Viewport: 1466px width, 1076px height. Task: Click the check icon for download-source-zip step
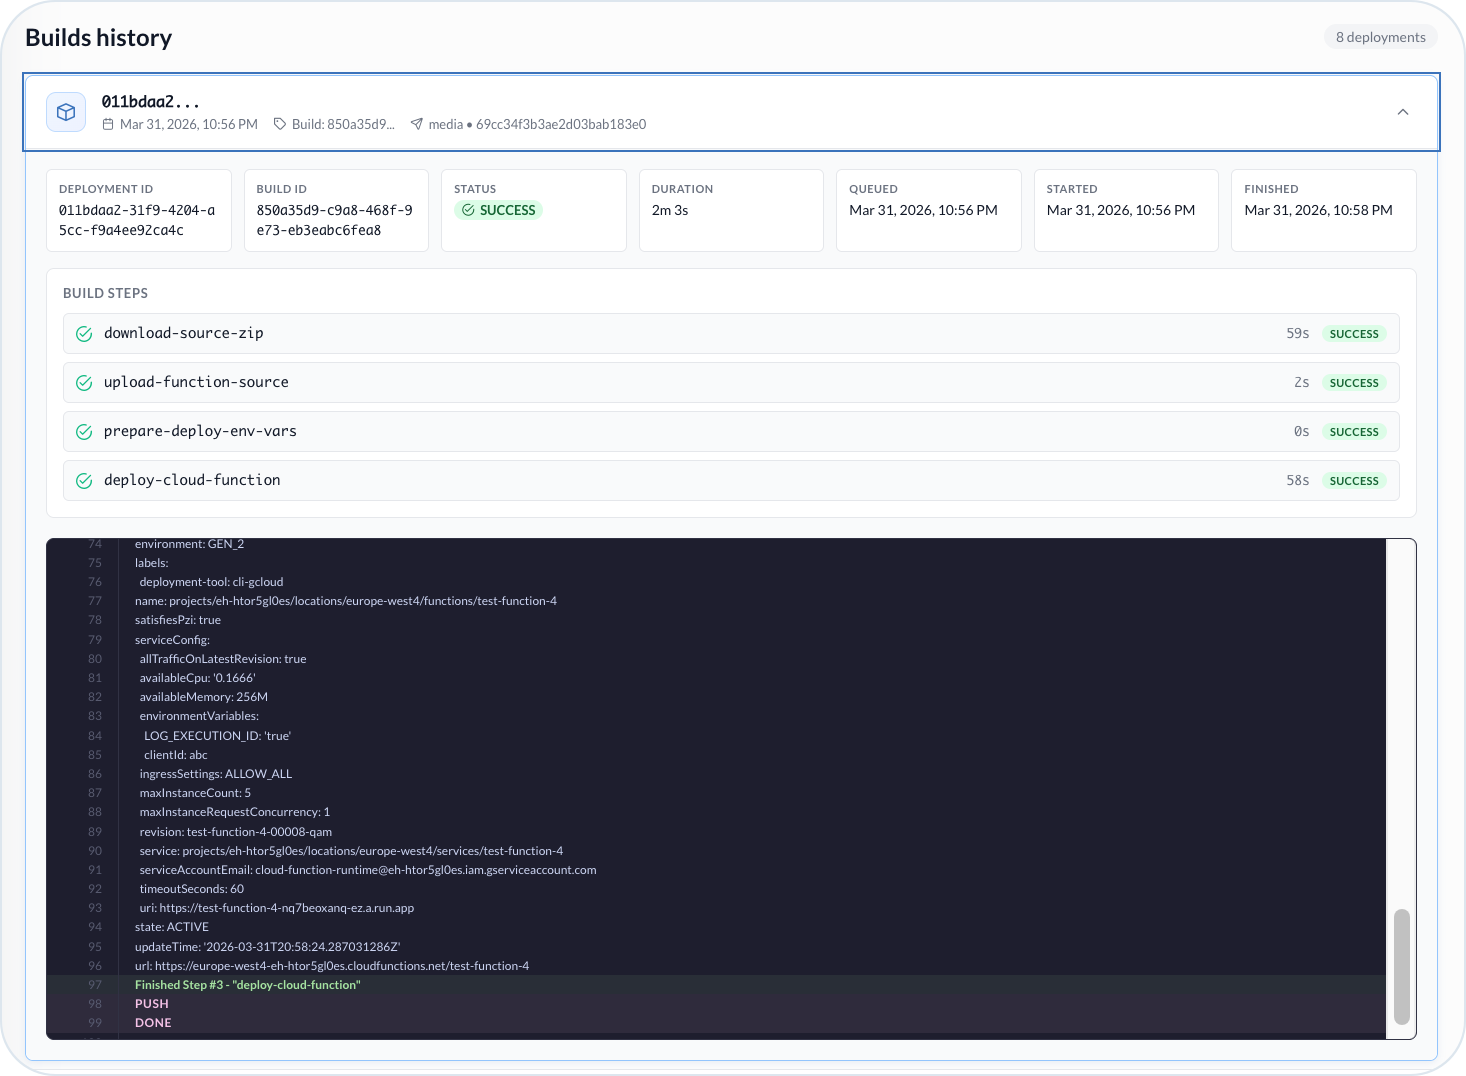(x=84, y=334)
